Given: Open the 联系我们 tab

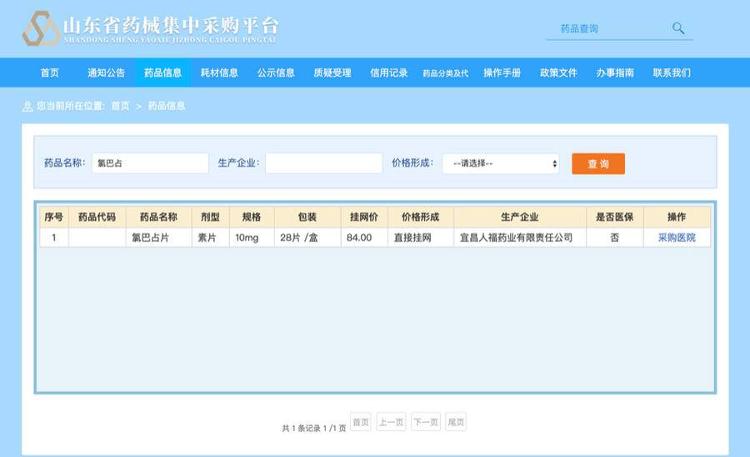Looking at the screenshot, I should (x=672, y=73).
